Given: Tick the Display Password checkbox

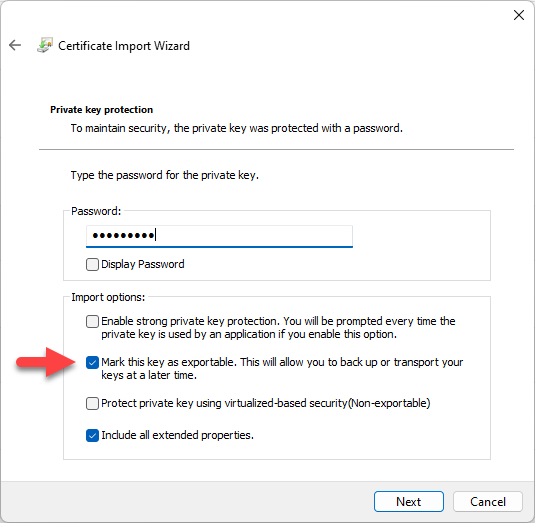Looking at the screenshot, I should pyautogui.click(x=92, y=264).
